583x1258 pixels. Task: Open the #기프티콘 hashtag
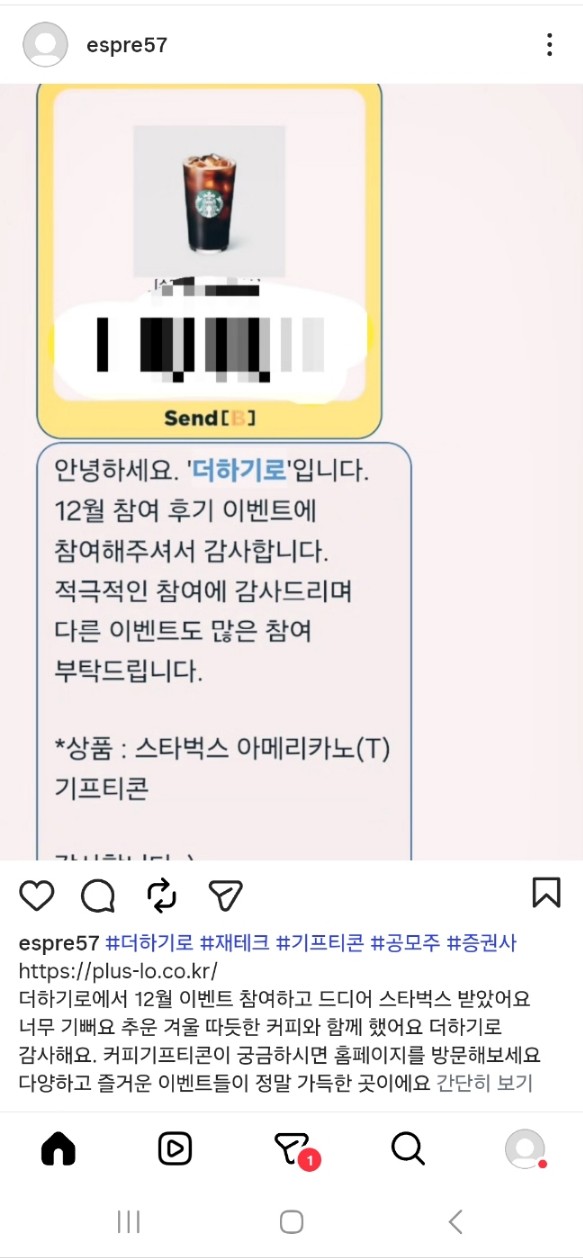point(321,943)
